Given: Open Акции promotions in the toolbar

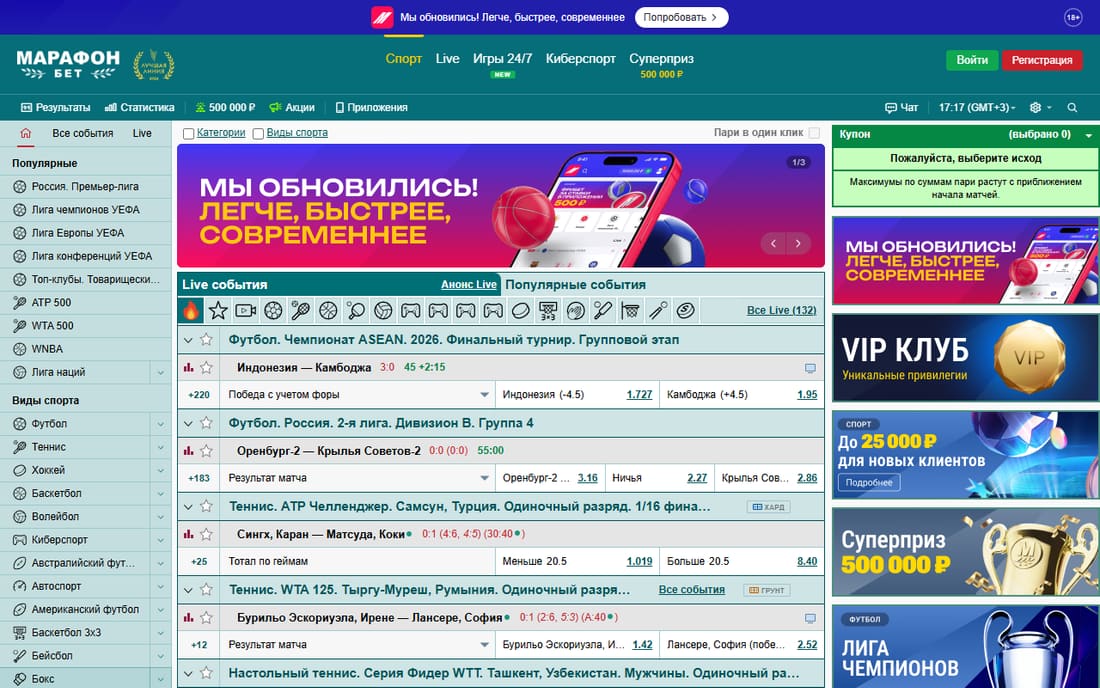Looking at the screenshot, I should click(x=292, y=107).
